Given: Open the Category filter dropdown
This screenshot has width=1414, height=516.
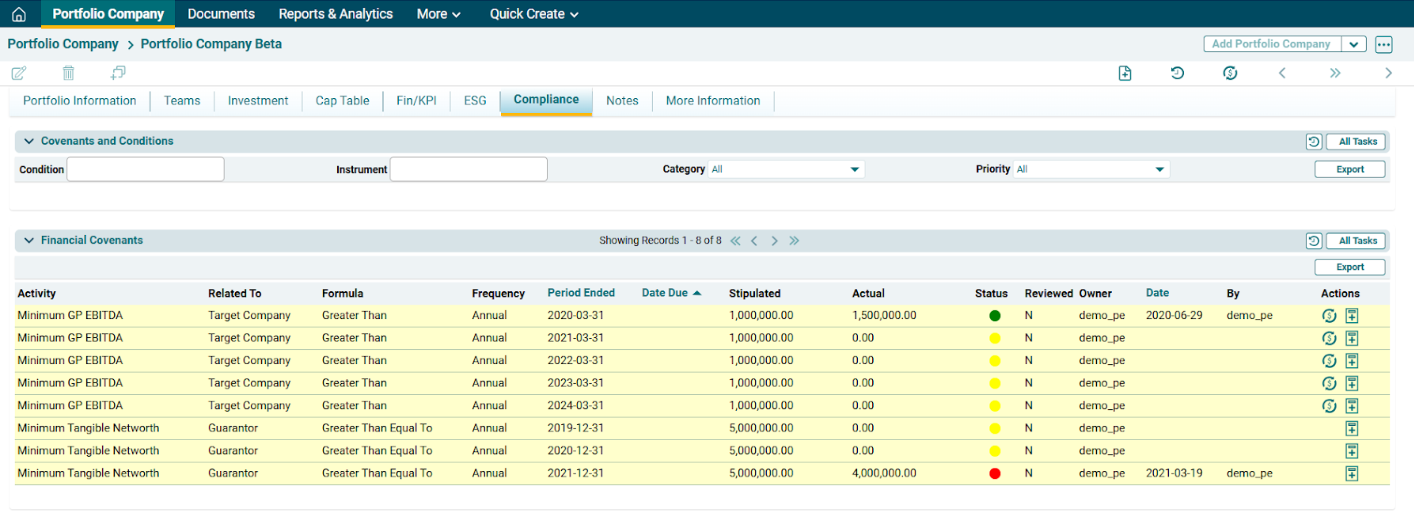Looking at the screenshot, I should coord(785,170).
